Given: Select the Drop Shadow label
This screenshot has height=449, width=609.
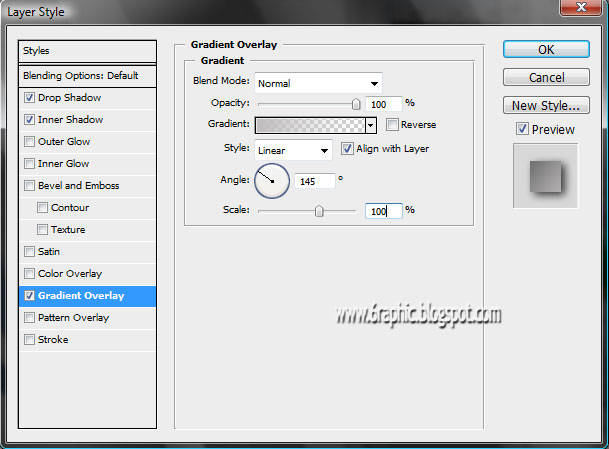Looking at the screenshot, I should pos(70,97).
